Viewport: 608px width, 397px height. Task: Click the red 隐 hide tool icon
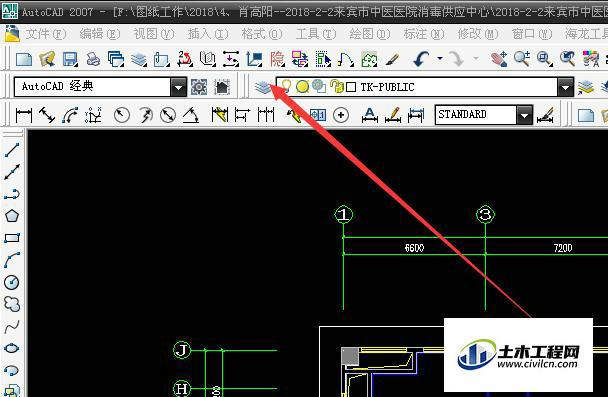277,59
